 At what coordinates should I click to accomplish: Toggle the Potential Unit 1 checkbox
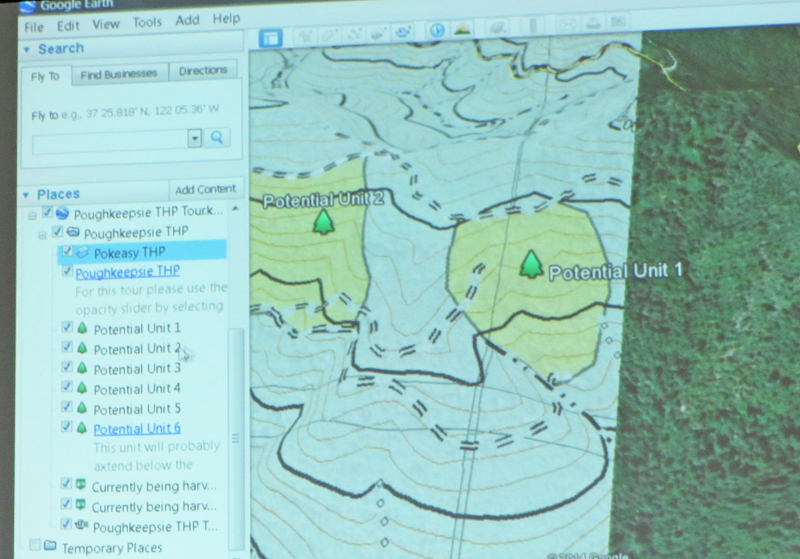point(67,327)
